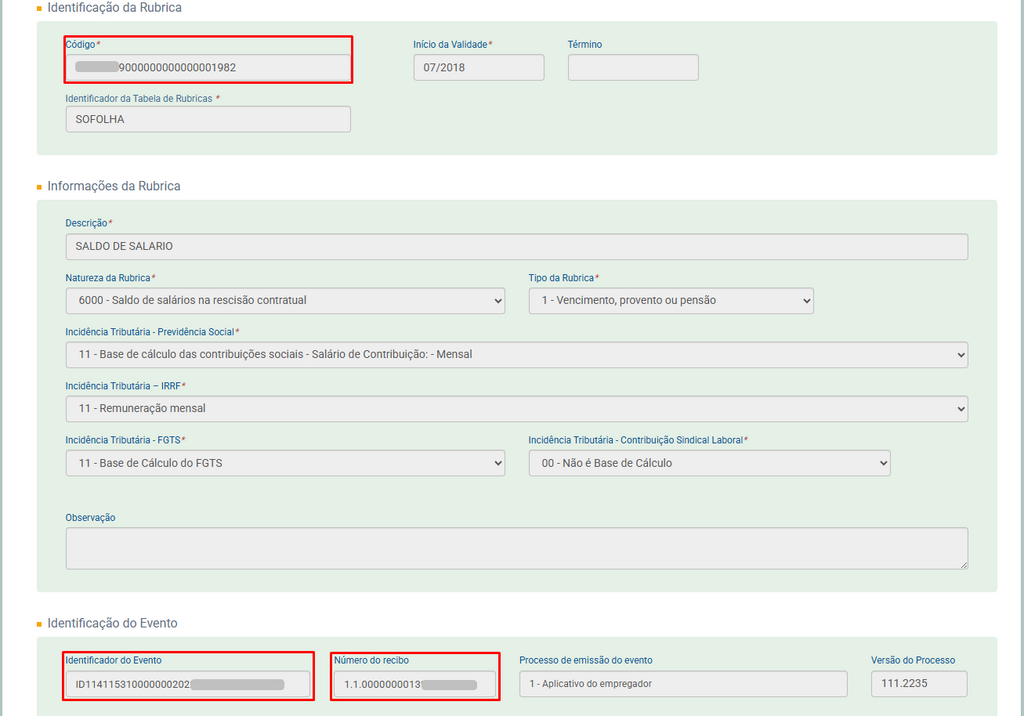
Task: Click the Número do recibo field
Action: pyautogui.click(x=414, y=684)
